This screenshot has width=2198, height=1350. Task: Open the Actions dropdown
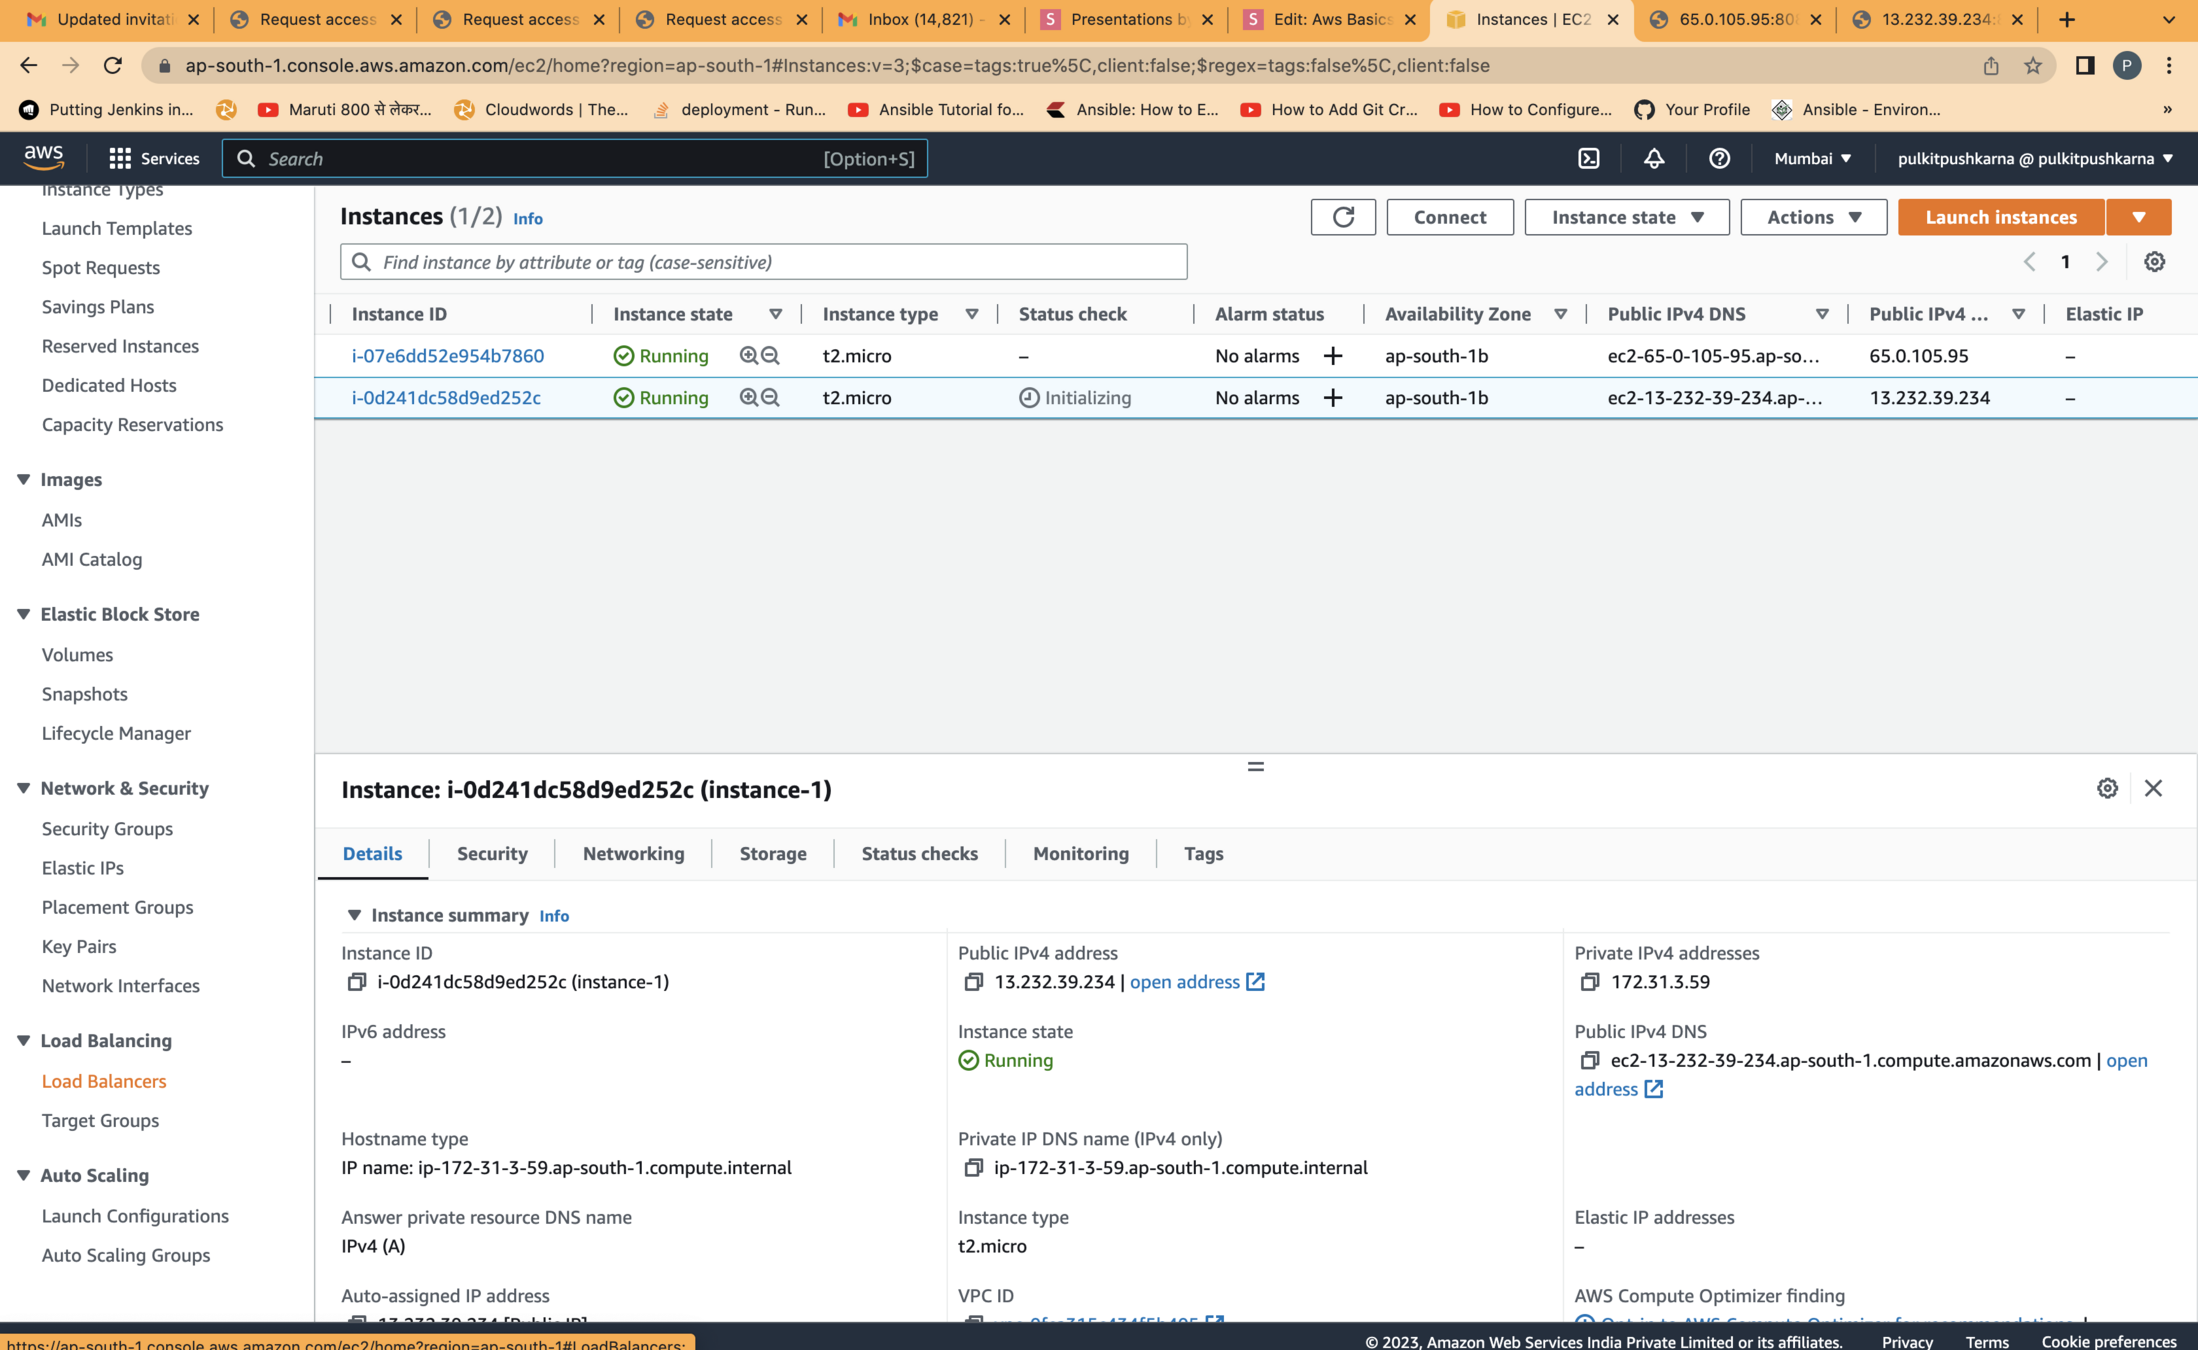coord(1813,217)
